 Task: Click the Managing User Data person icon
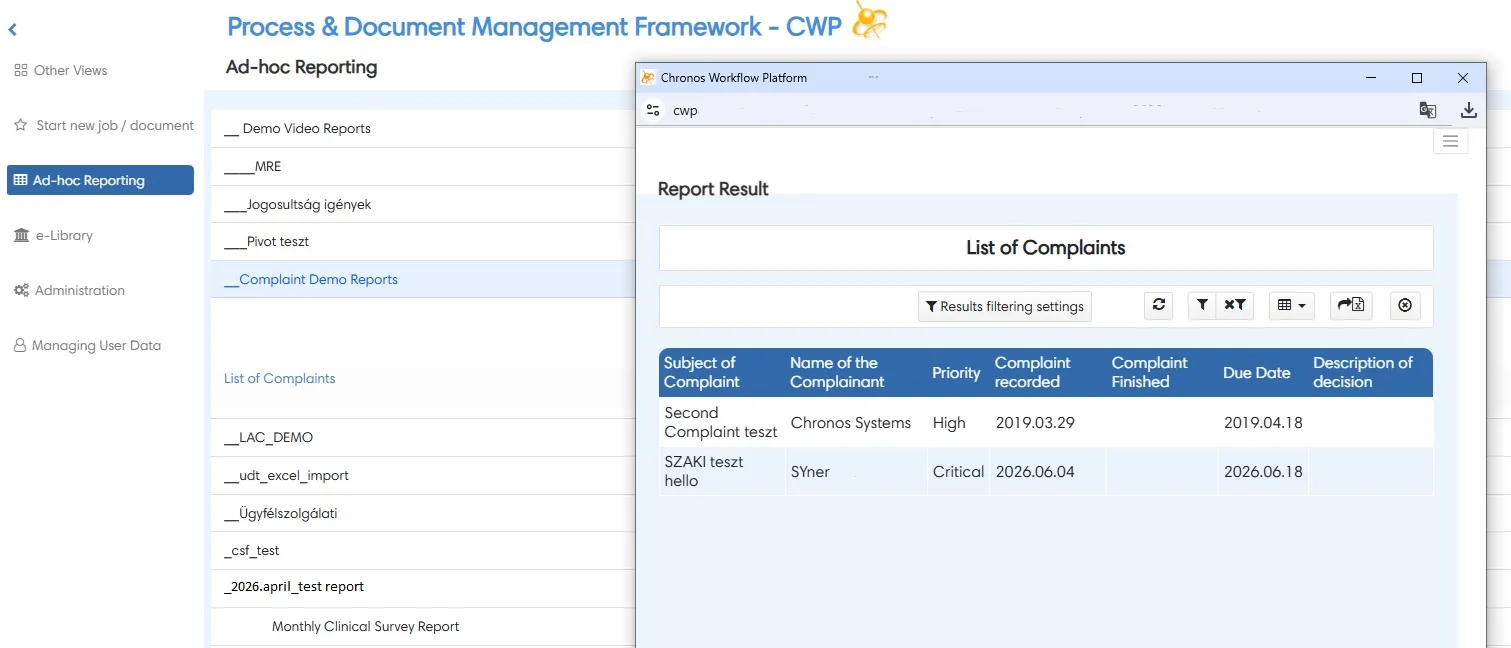20,345
